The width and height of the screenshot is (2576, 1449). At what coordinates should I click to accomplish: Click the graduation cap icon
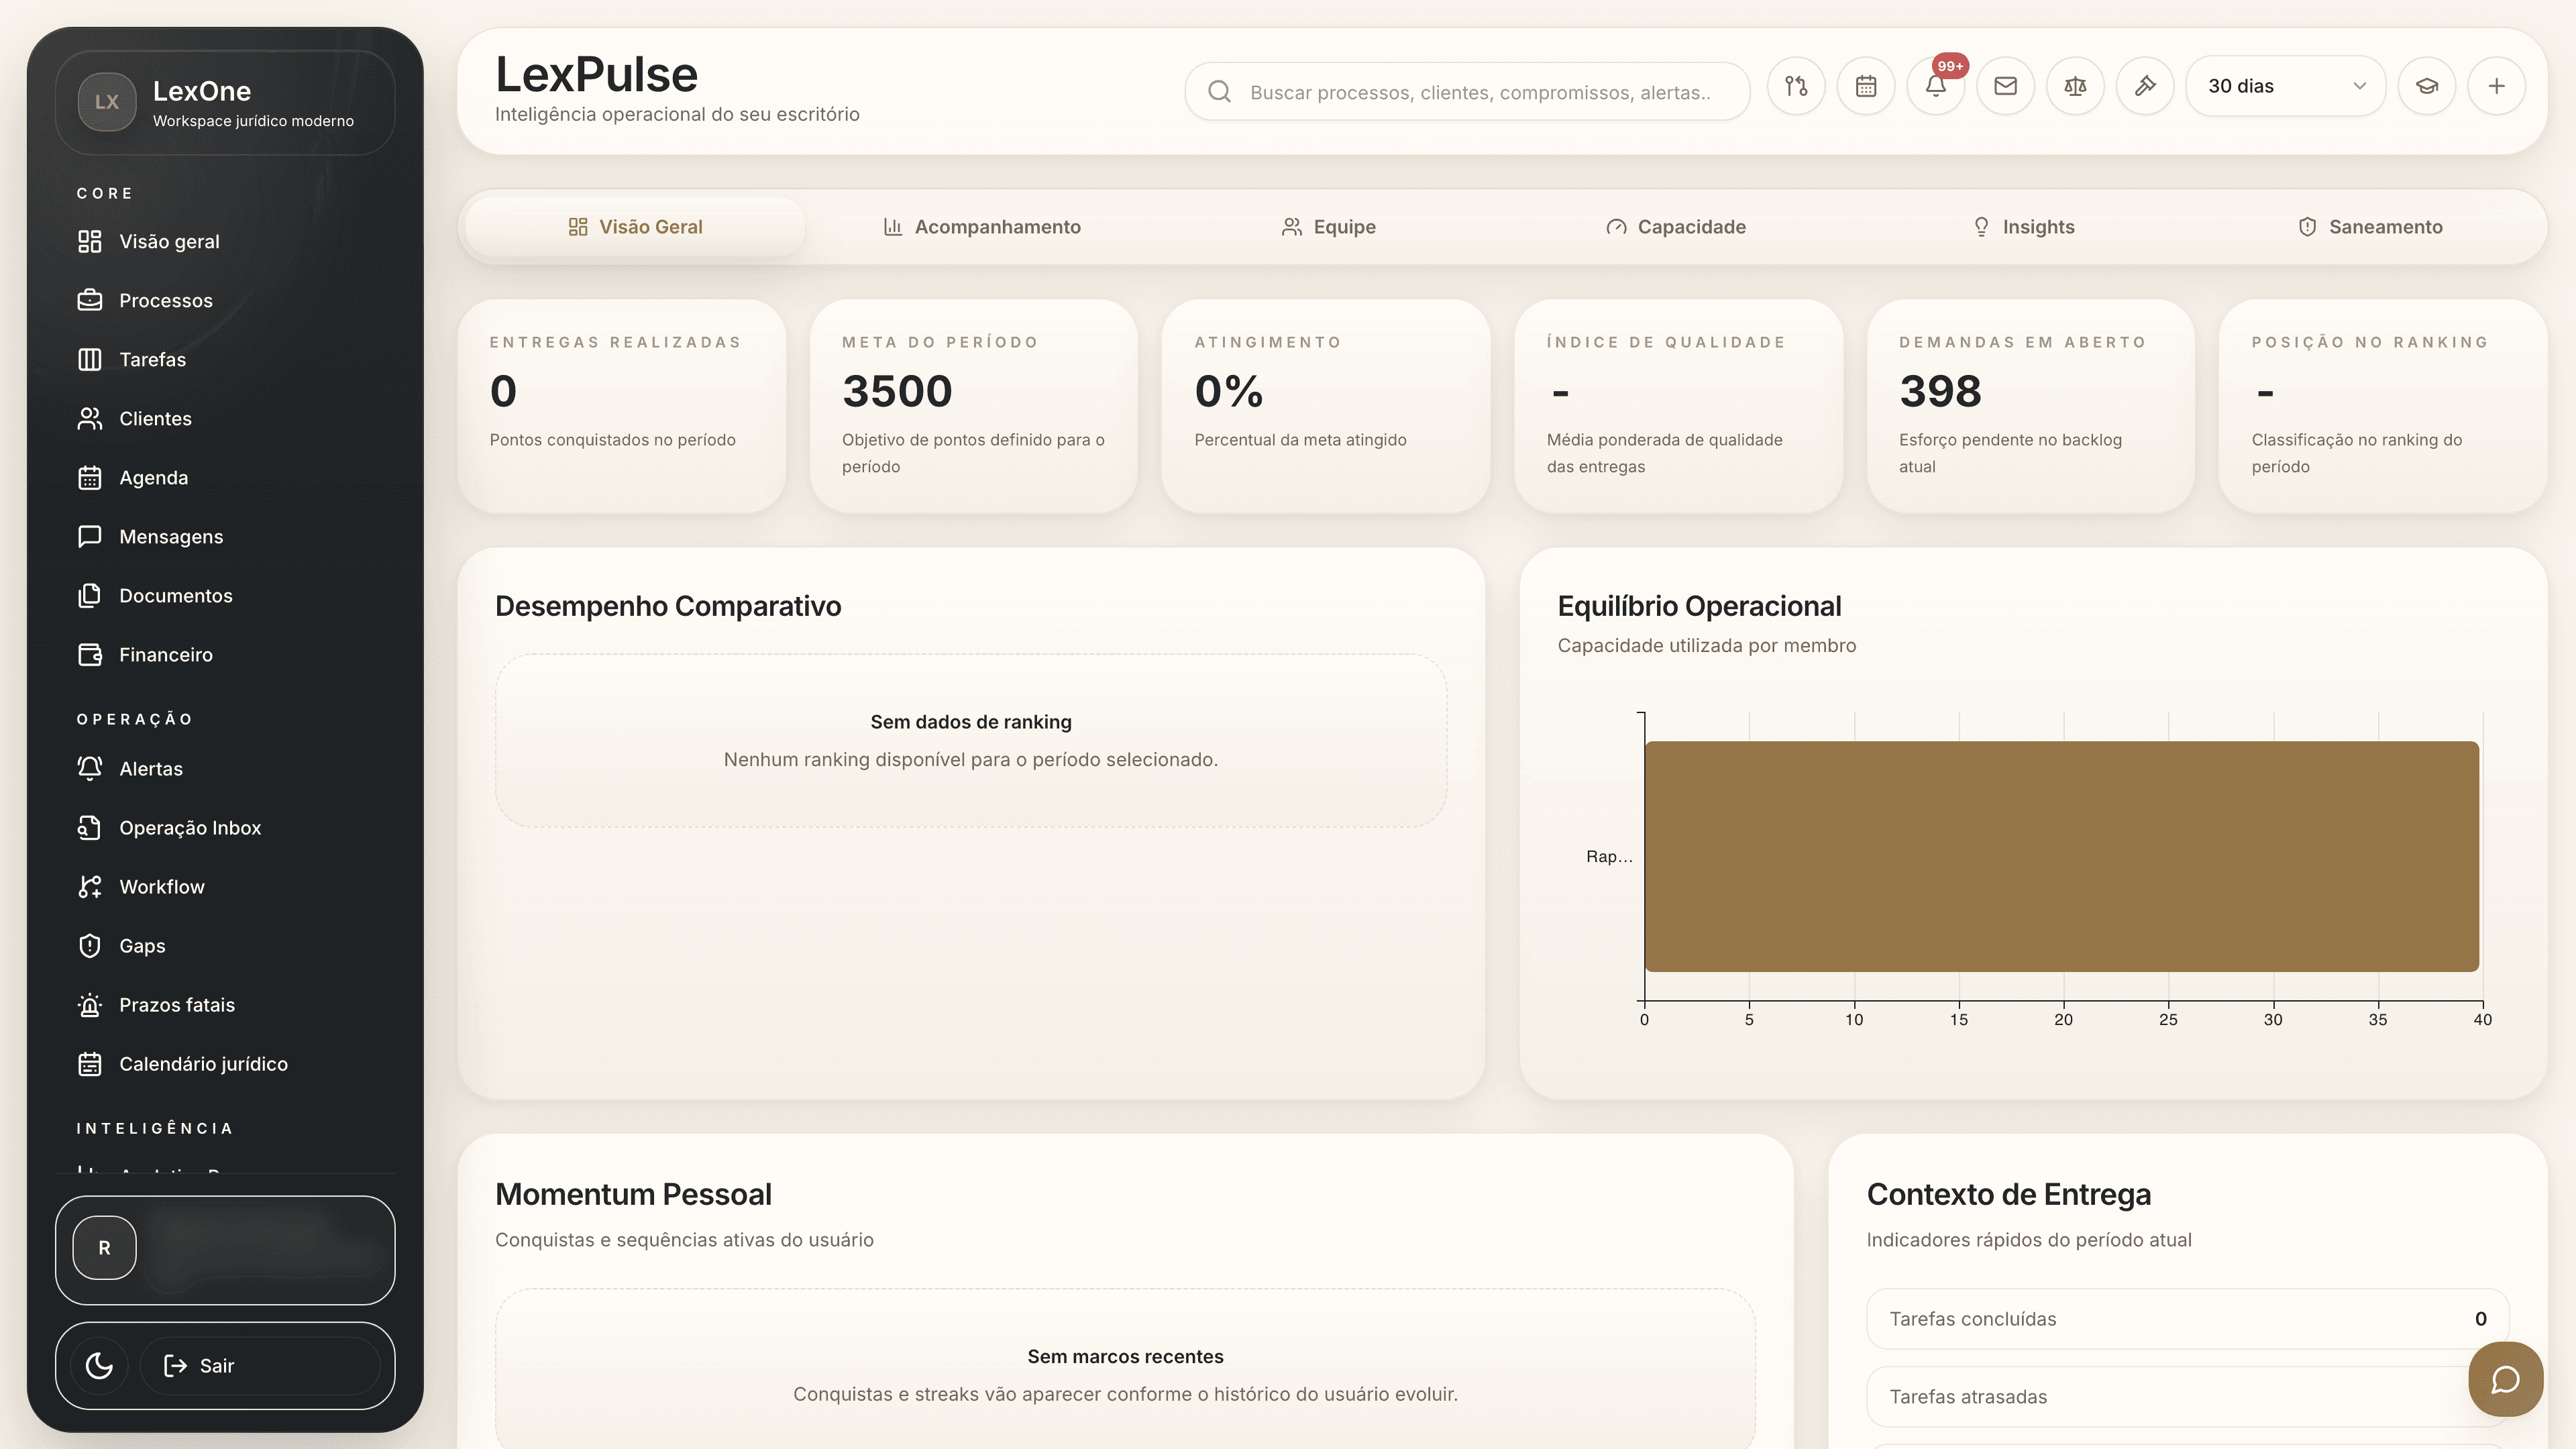2427,87
